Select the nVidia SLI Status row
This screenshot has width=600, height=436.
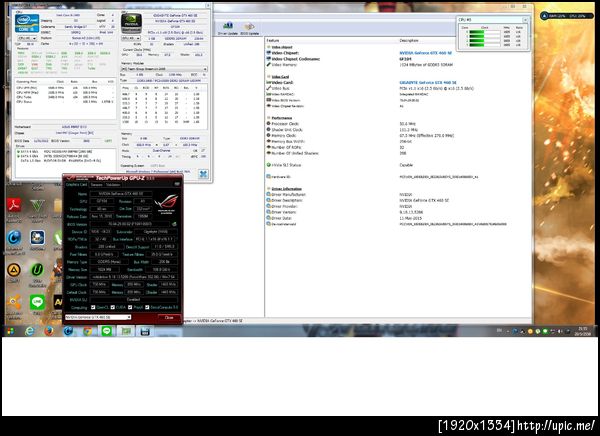(x=398, y=165)
